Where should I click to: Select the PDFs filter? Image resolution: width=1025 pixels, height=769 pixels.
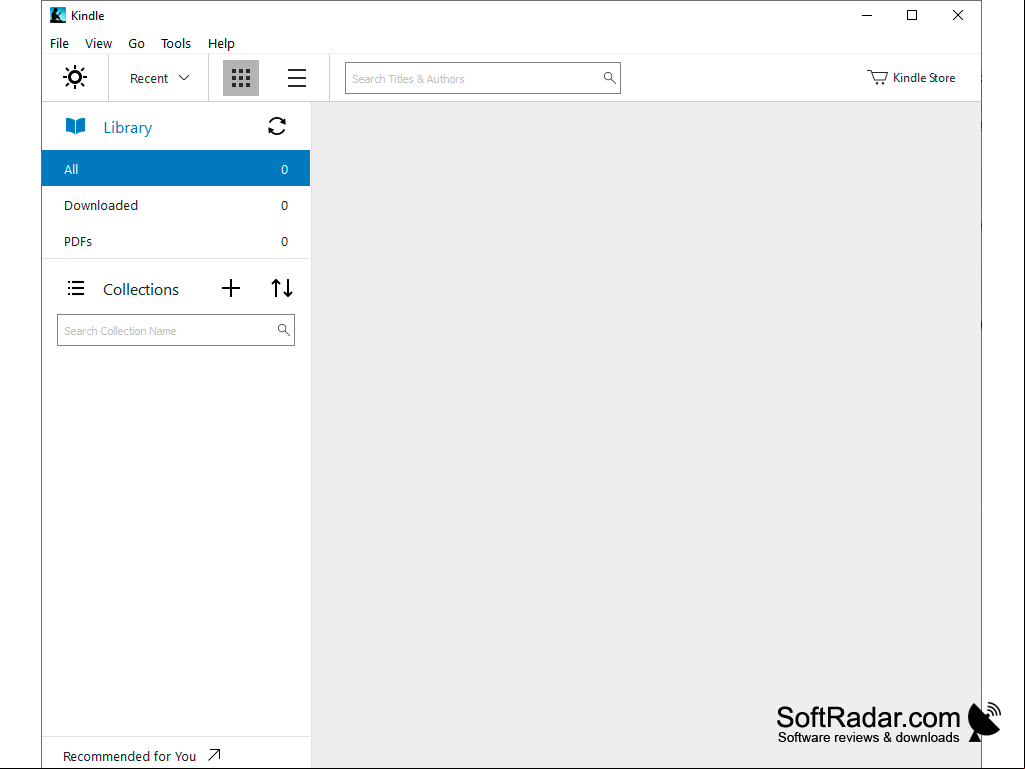point(176,241)
